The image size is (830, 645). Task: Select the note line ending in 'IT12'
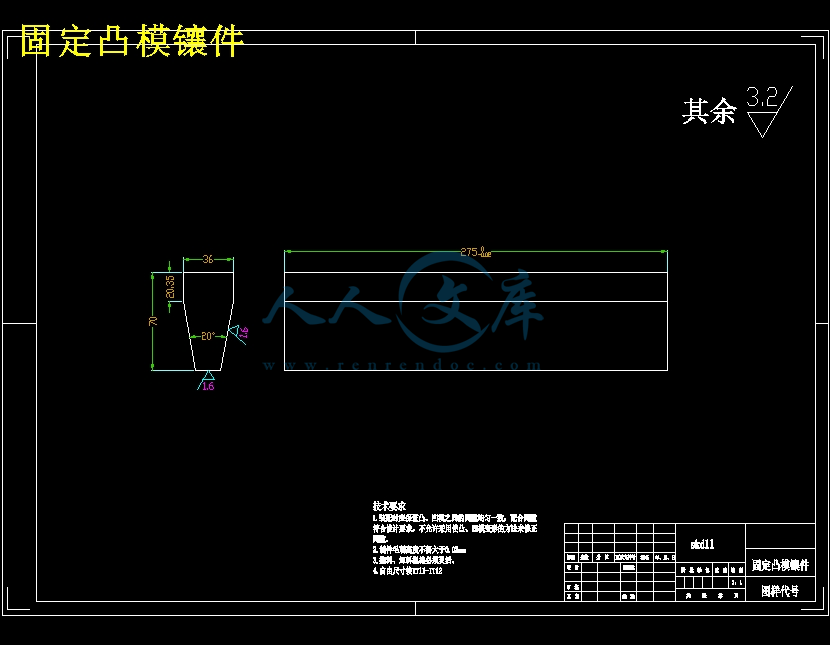407,571
